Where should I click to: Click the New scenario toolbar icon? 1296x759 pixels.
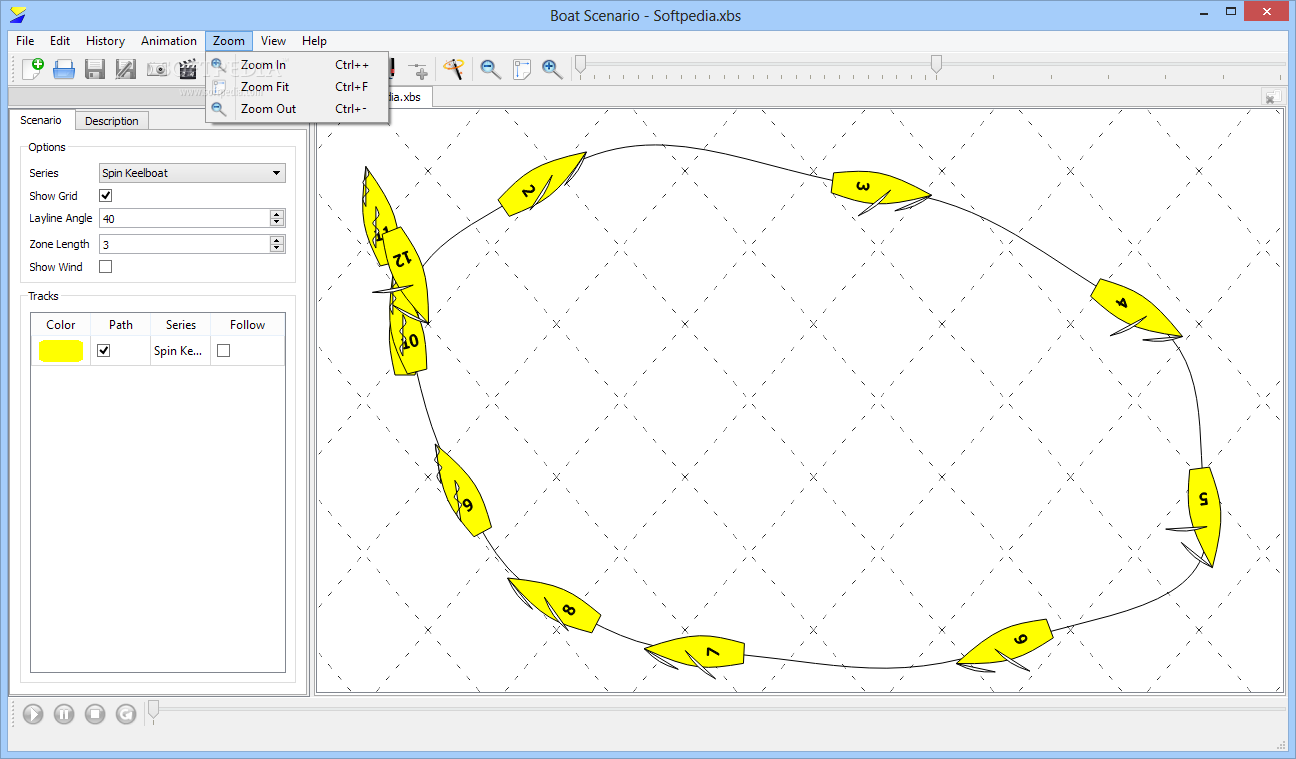coord(32,69)
